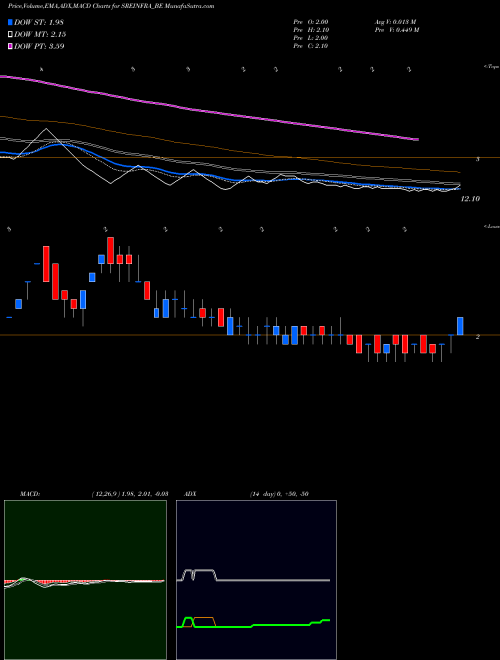Click the '12.10' label on EMA chart

click(470, 199)
